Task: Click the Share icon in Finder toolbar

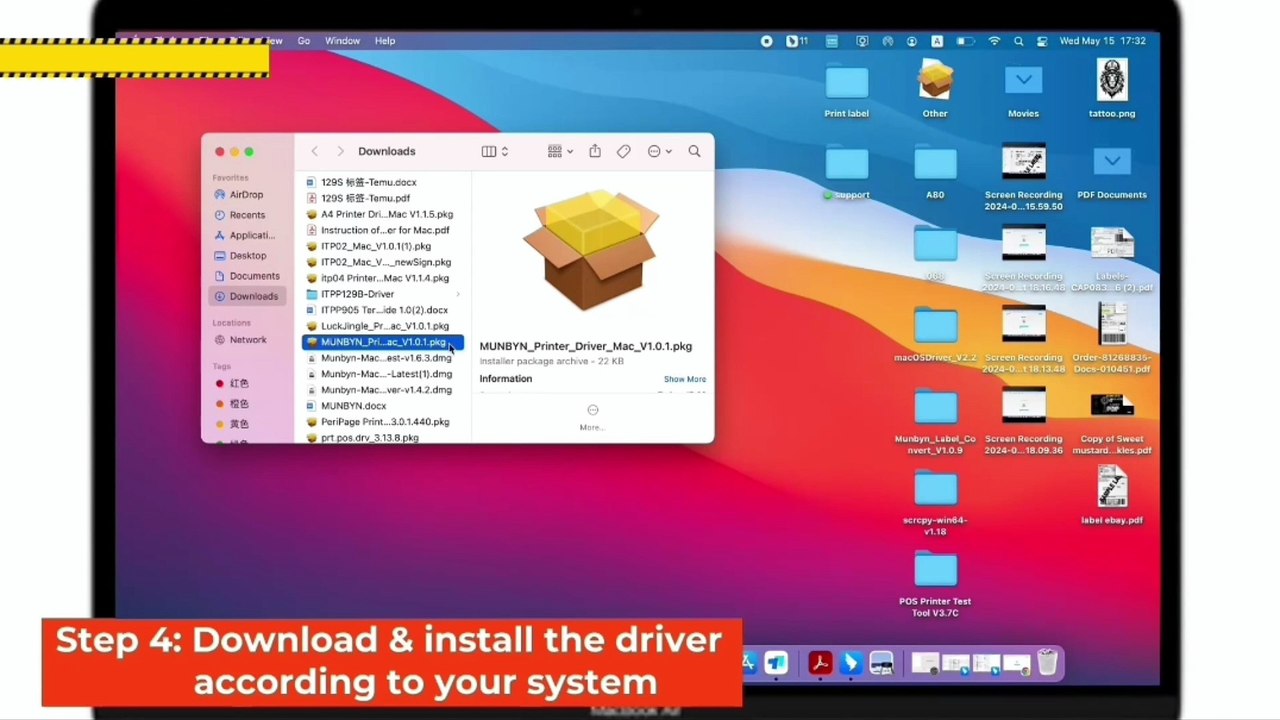Action: pyautogui.click(x=595, y=151)
